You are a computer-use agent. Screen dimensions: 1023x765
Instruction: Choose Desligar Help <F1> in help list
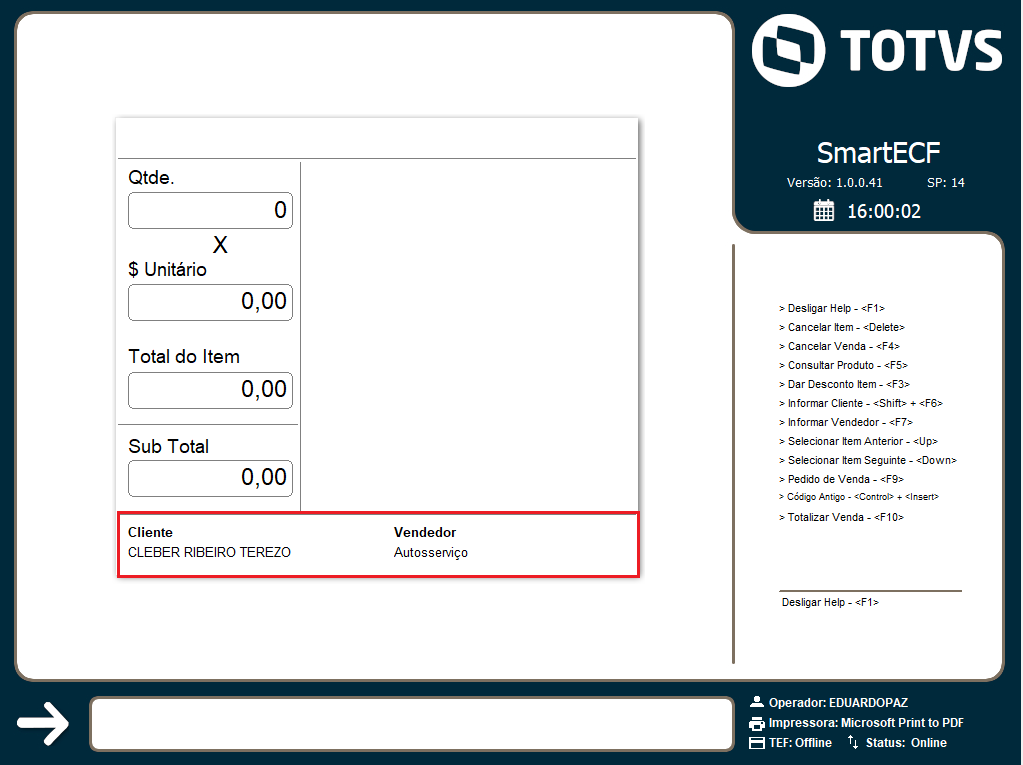pos(832,308)
